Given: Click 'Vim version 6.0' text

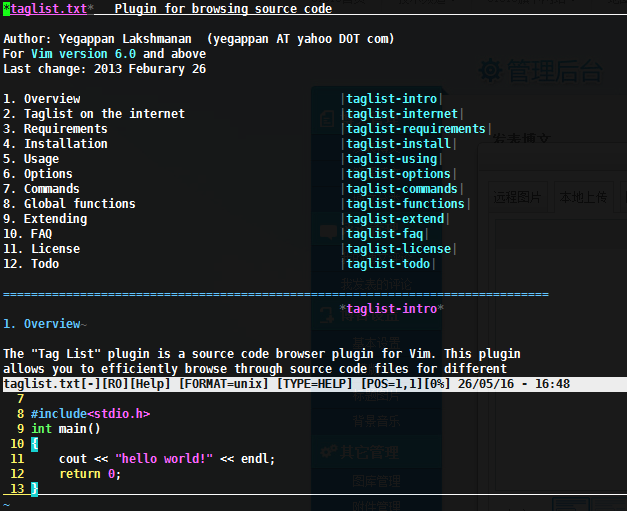Looking at the screenshot, I should click(x=84, y=54).
